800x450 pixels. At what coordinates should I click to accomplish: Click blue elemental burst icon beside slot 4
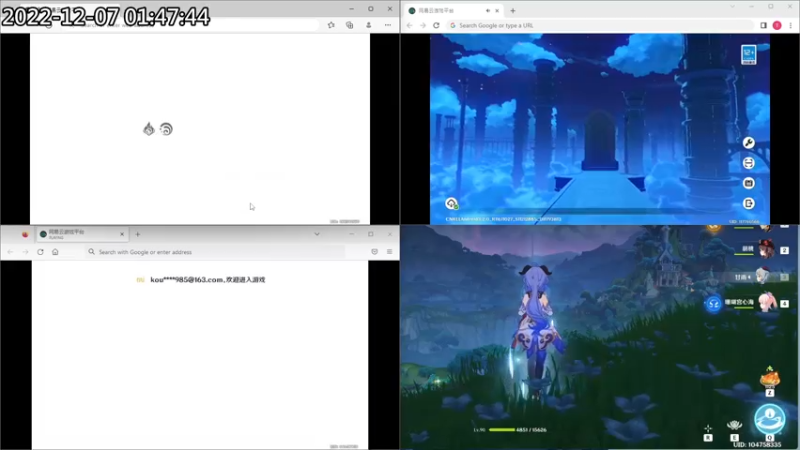(713, 304)
